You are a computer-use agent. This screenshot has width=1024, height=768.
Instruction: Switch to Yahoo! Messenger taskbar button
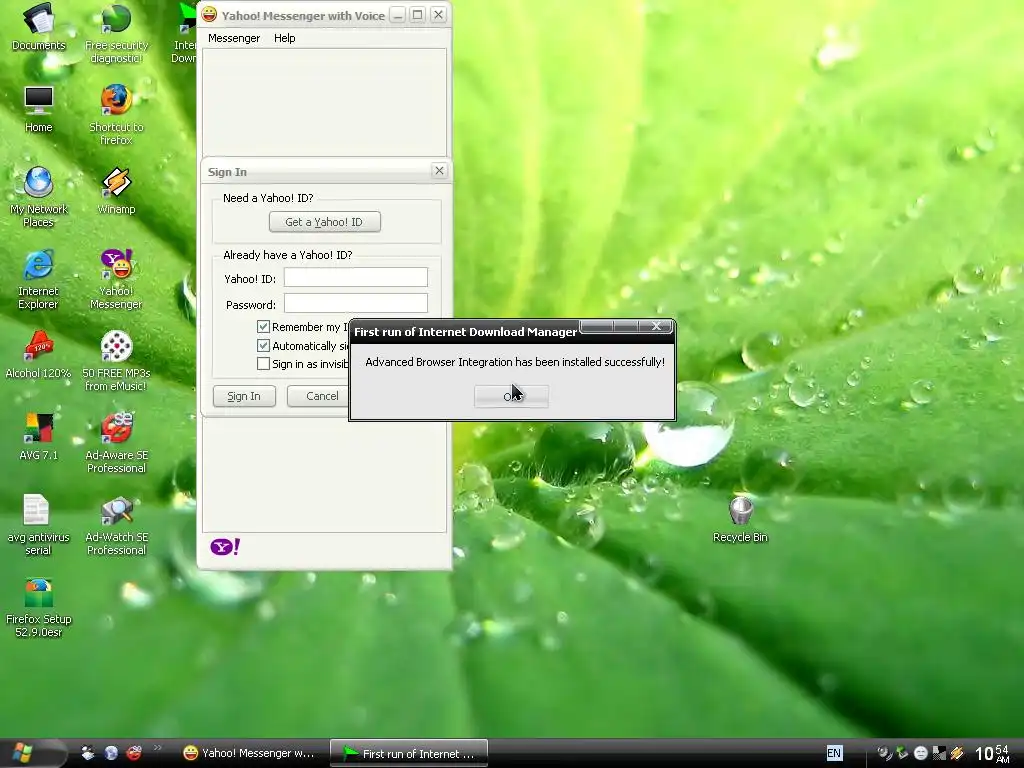coord(249,753)
